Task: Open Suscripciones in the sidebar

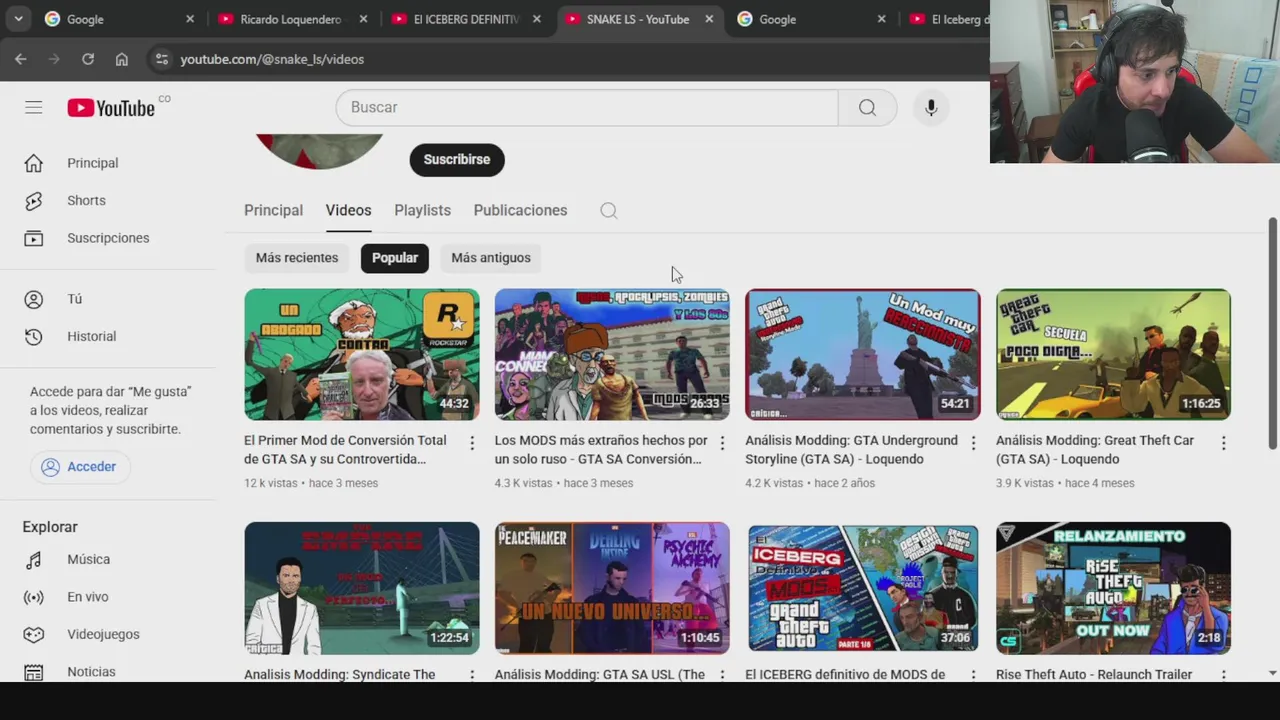Action: pos(108,238)
